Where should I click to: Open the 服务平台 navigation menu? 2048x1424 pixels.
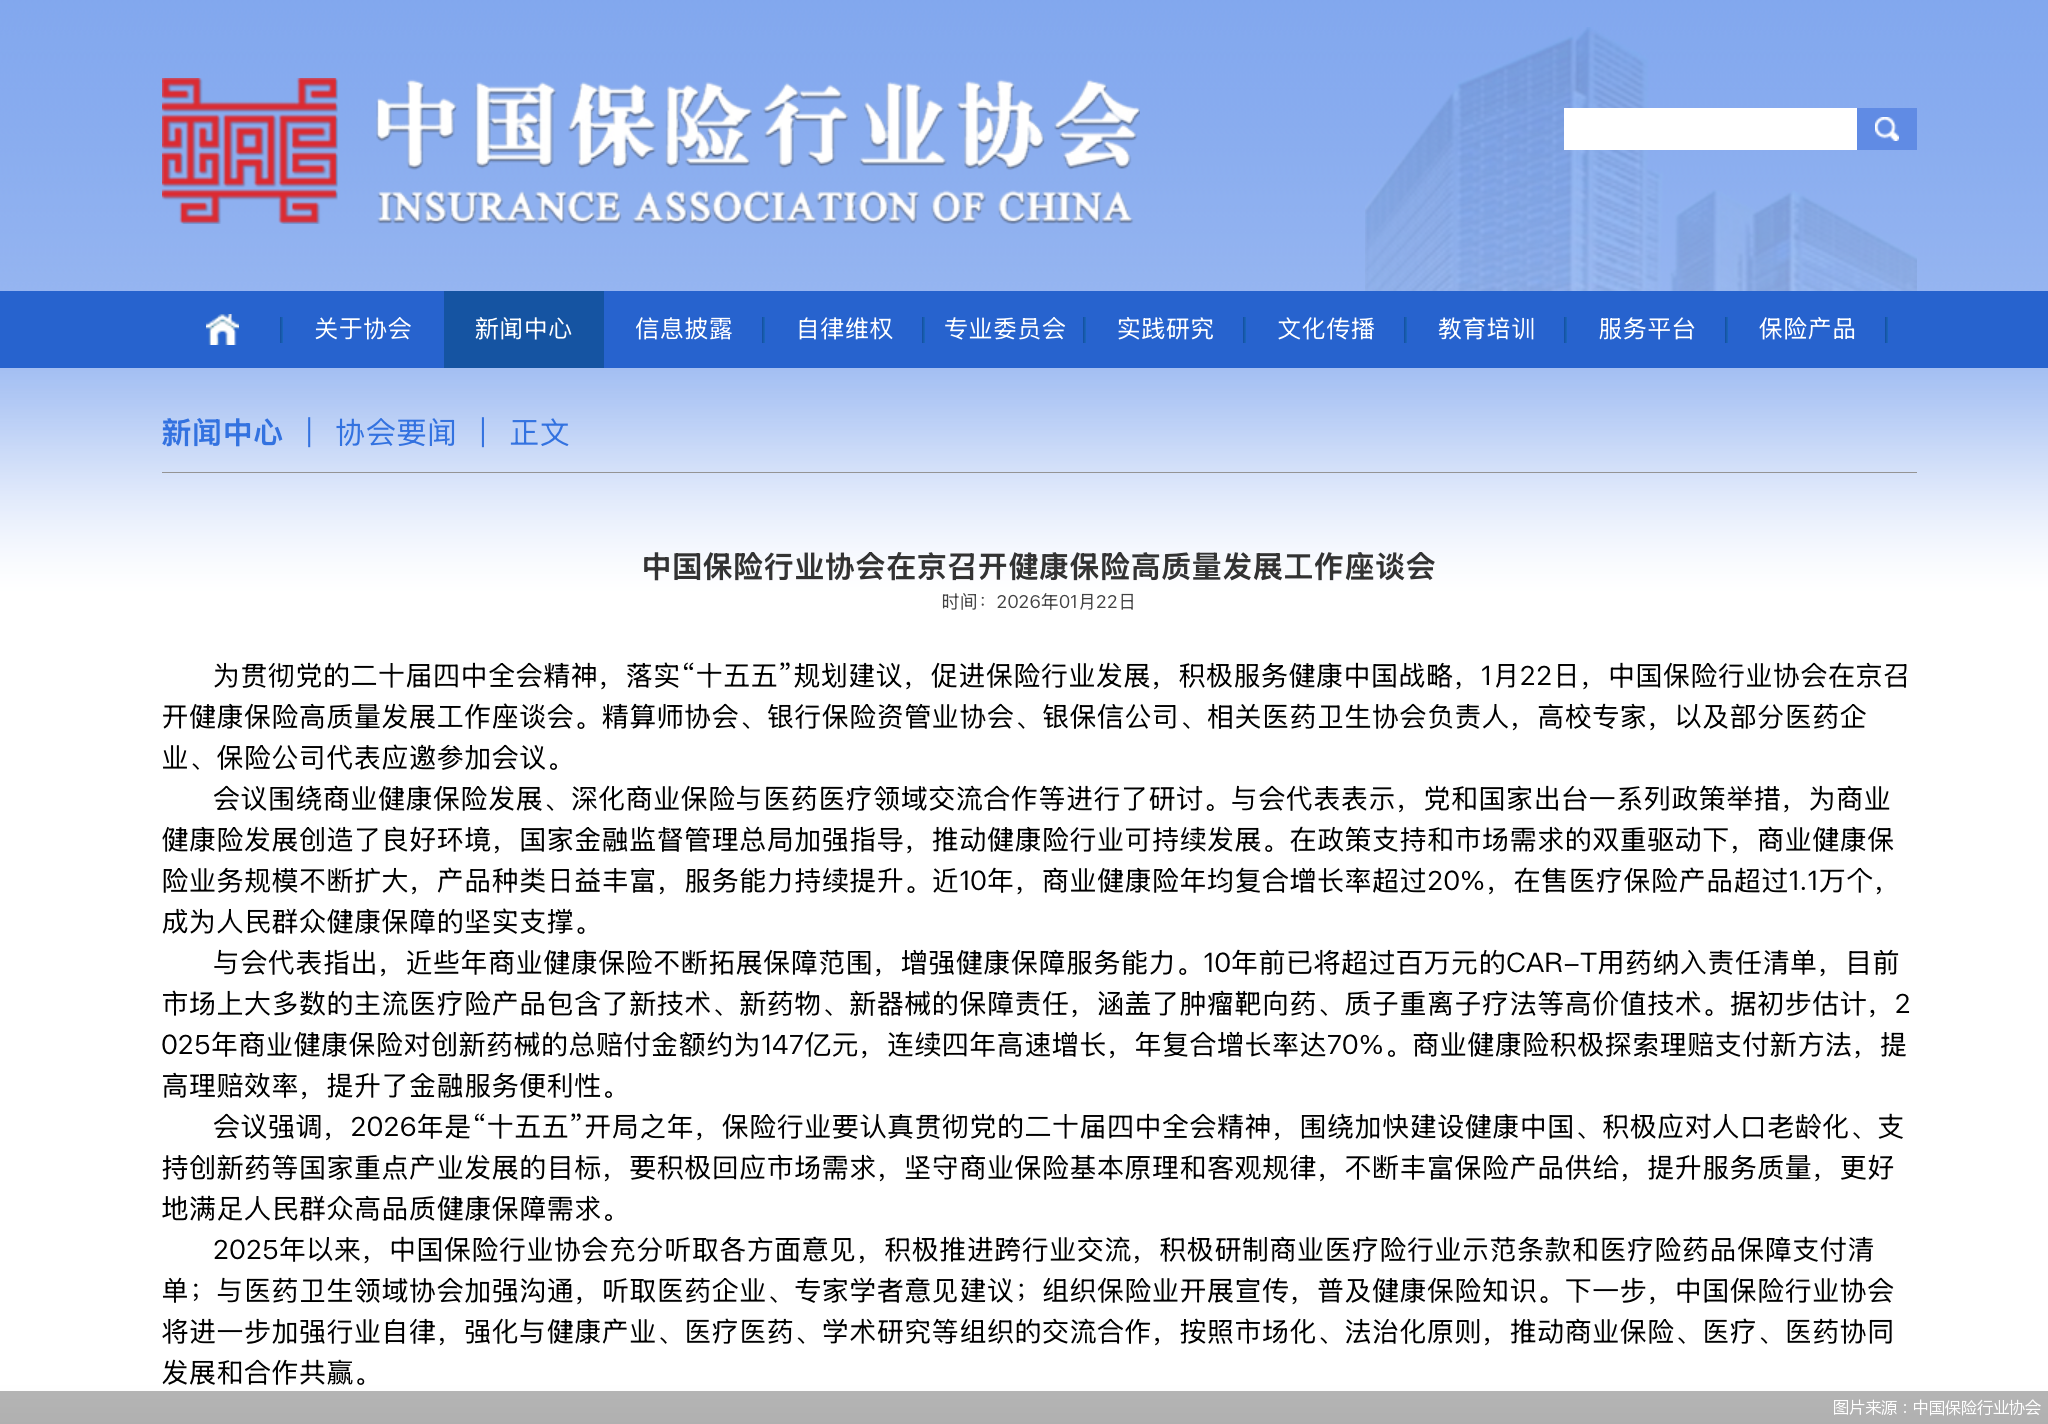point(1645,330)
